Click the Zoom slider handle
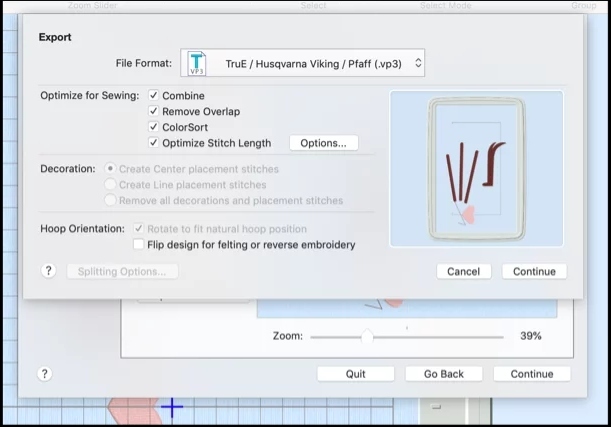The width and height of the screenshot is (611, 427). pos(367,336)
